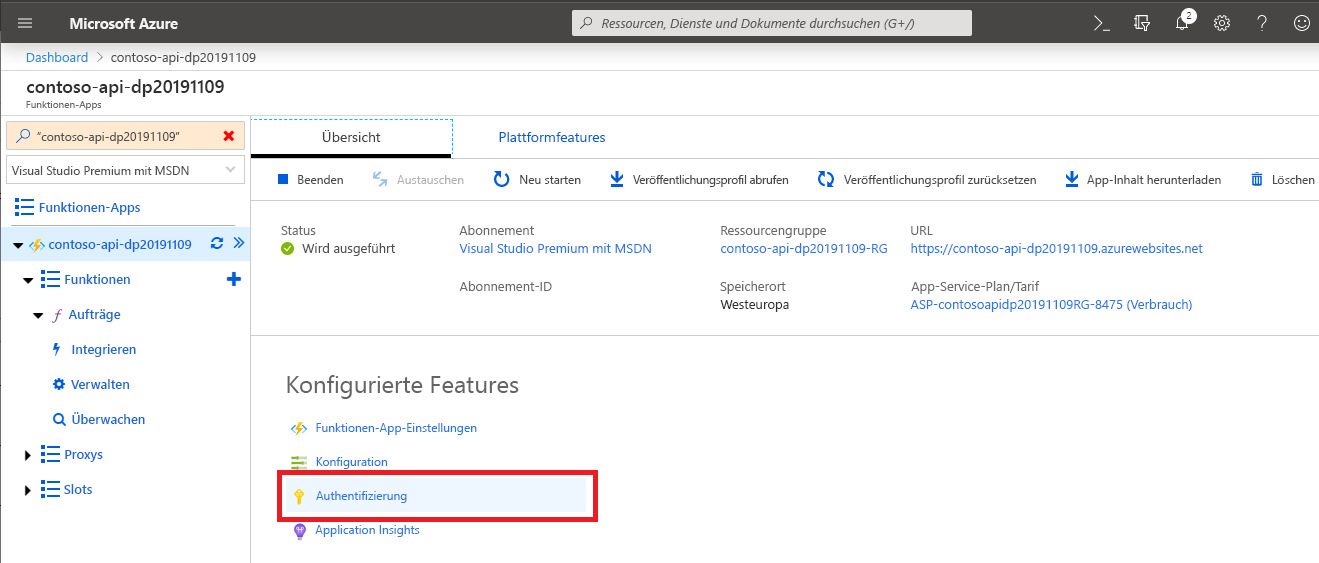Open Funktionen-App-Einstellungen
This screenshot has width=1319, height=563.
(396, 427)
